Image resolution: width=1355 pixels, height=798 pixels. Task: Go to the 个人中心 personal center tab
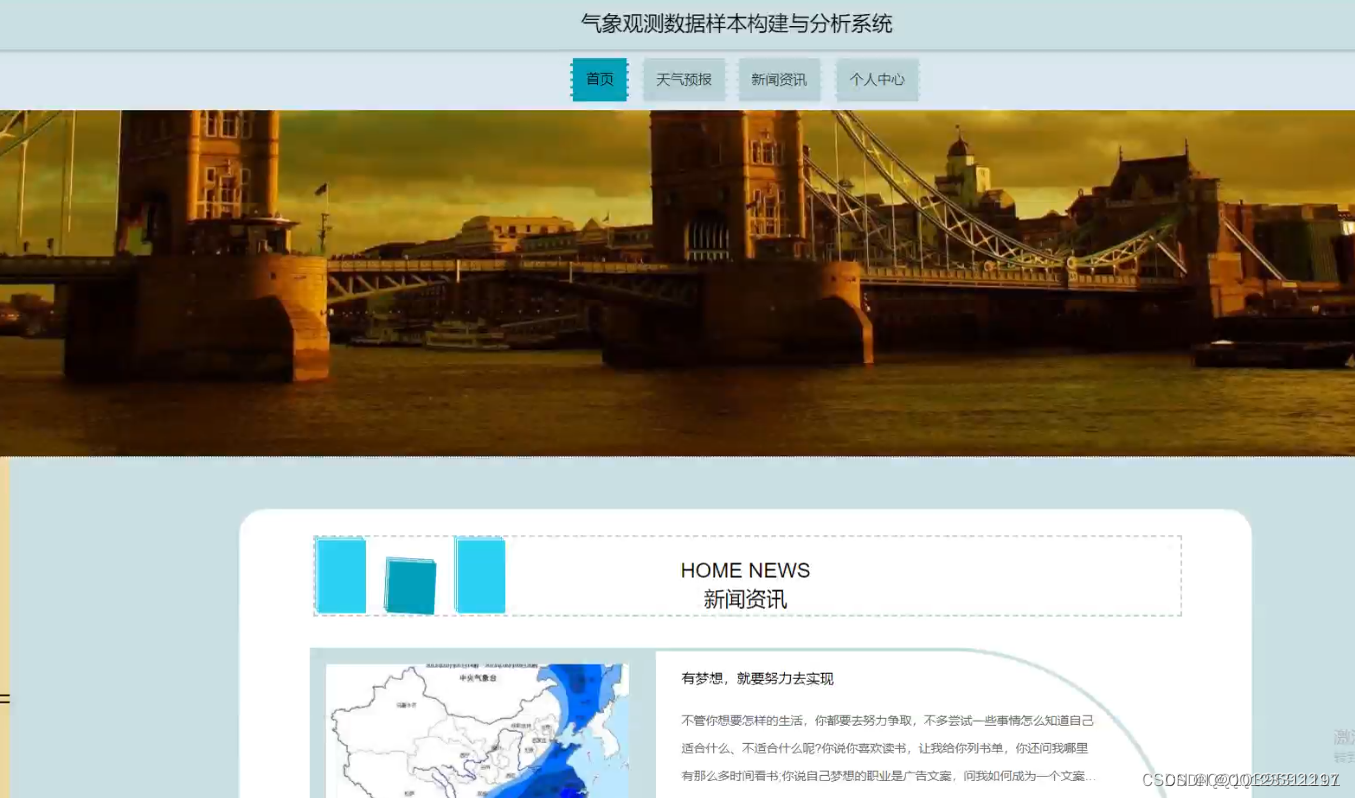tap(877, 79)
